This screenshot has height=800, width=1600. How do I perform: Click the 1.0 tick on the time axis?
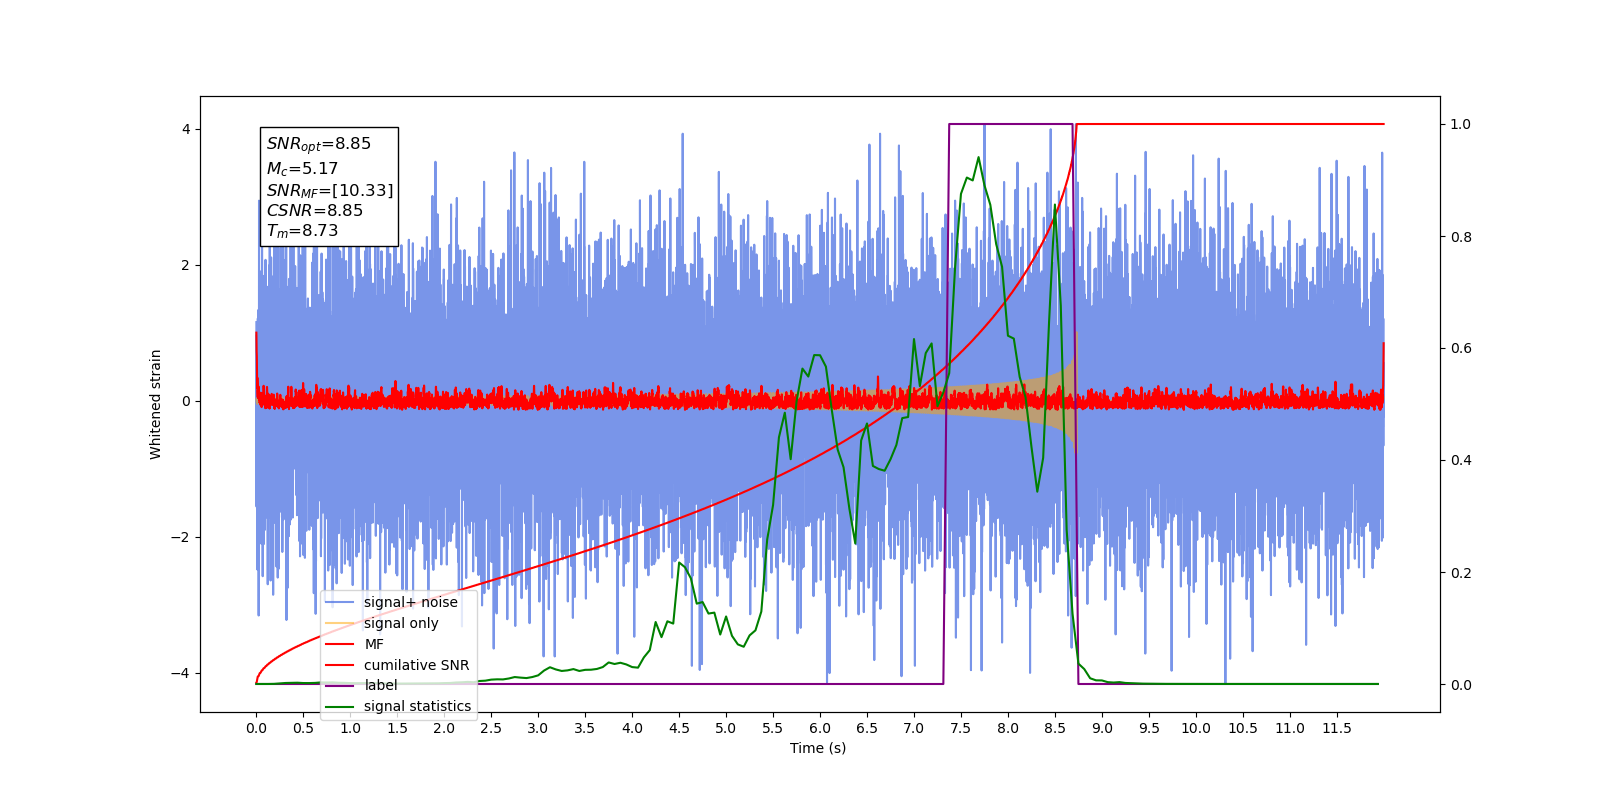[350, 728]
